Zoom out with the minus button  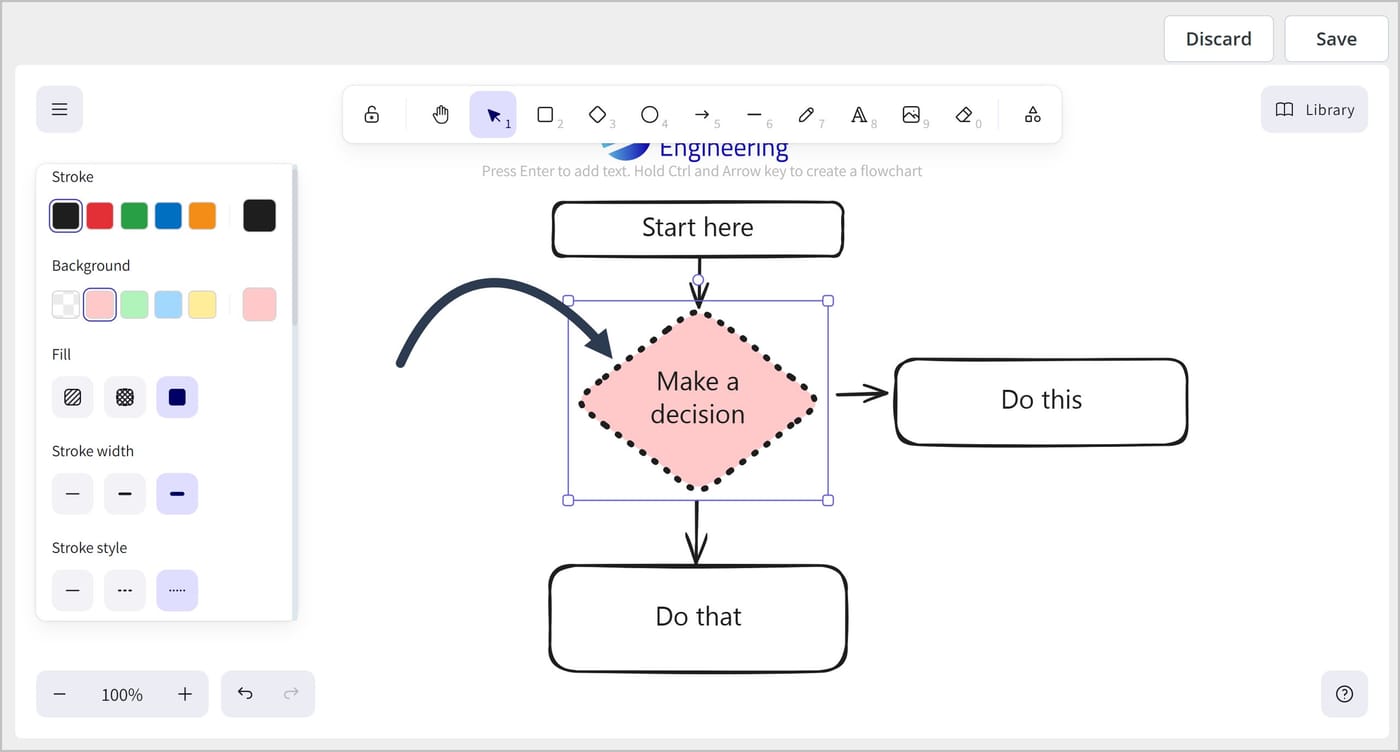pos(60,694)
